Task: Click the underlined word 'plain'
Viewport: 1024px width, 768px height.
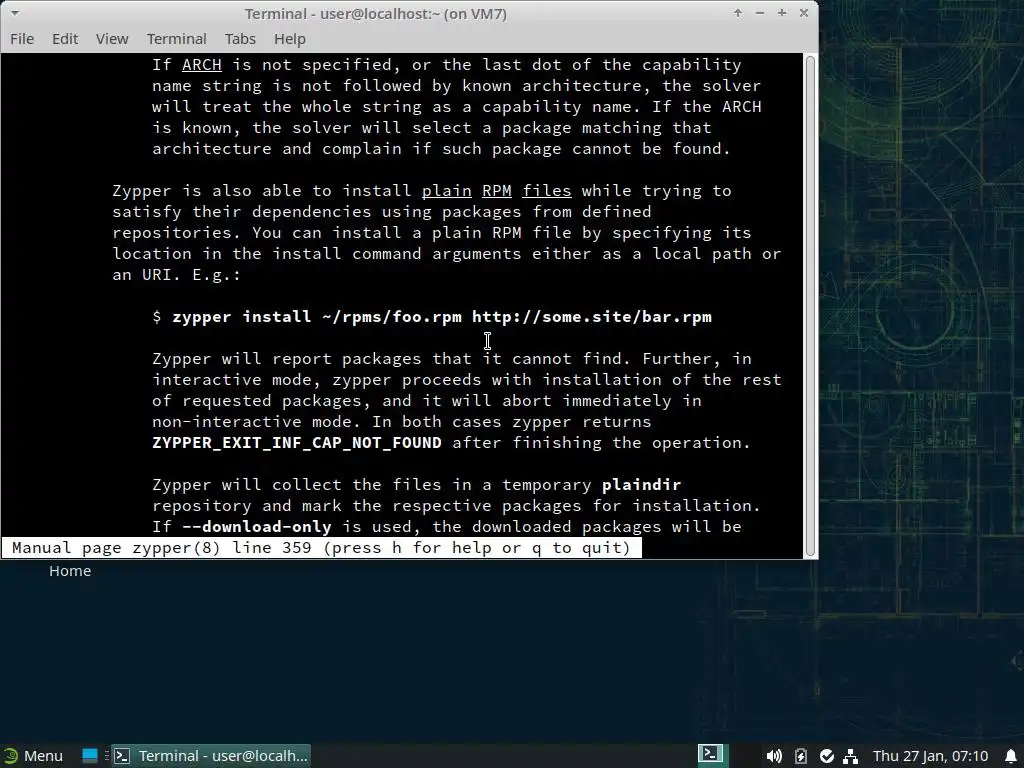Action: (x=447, y=191)
